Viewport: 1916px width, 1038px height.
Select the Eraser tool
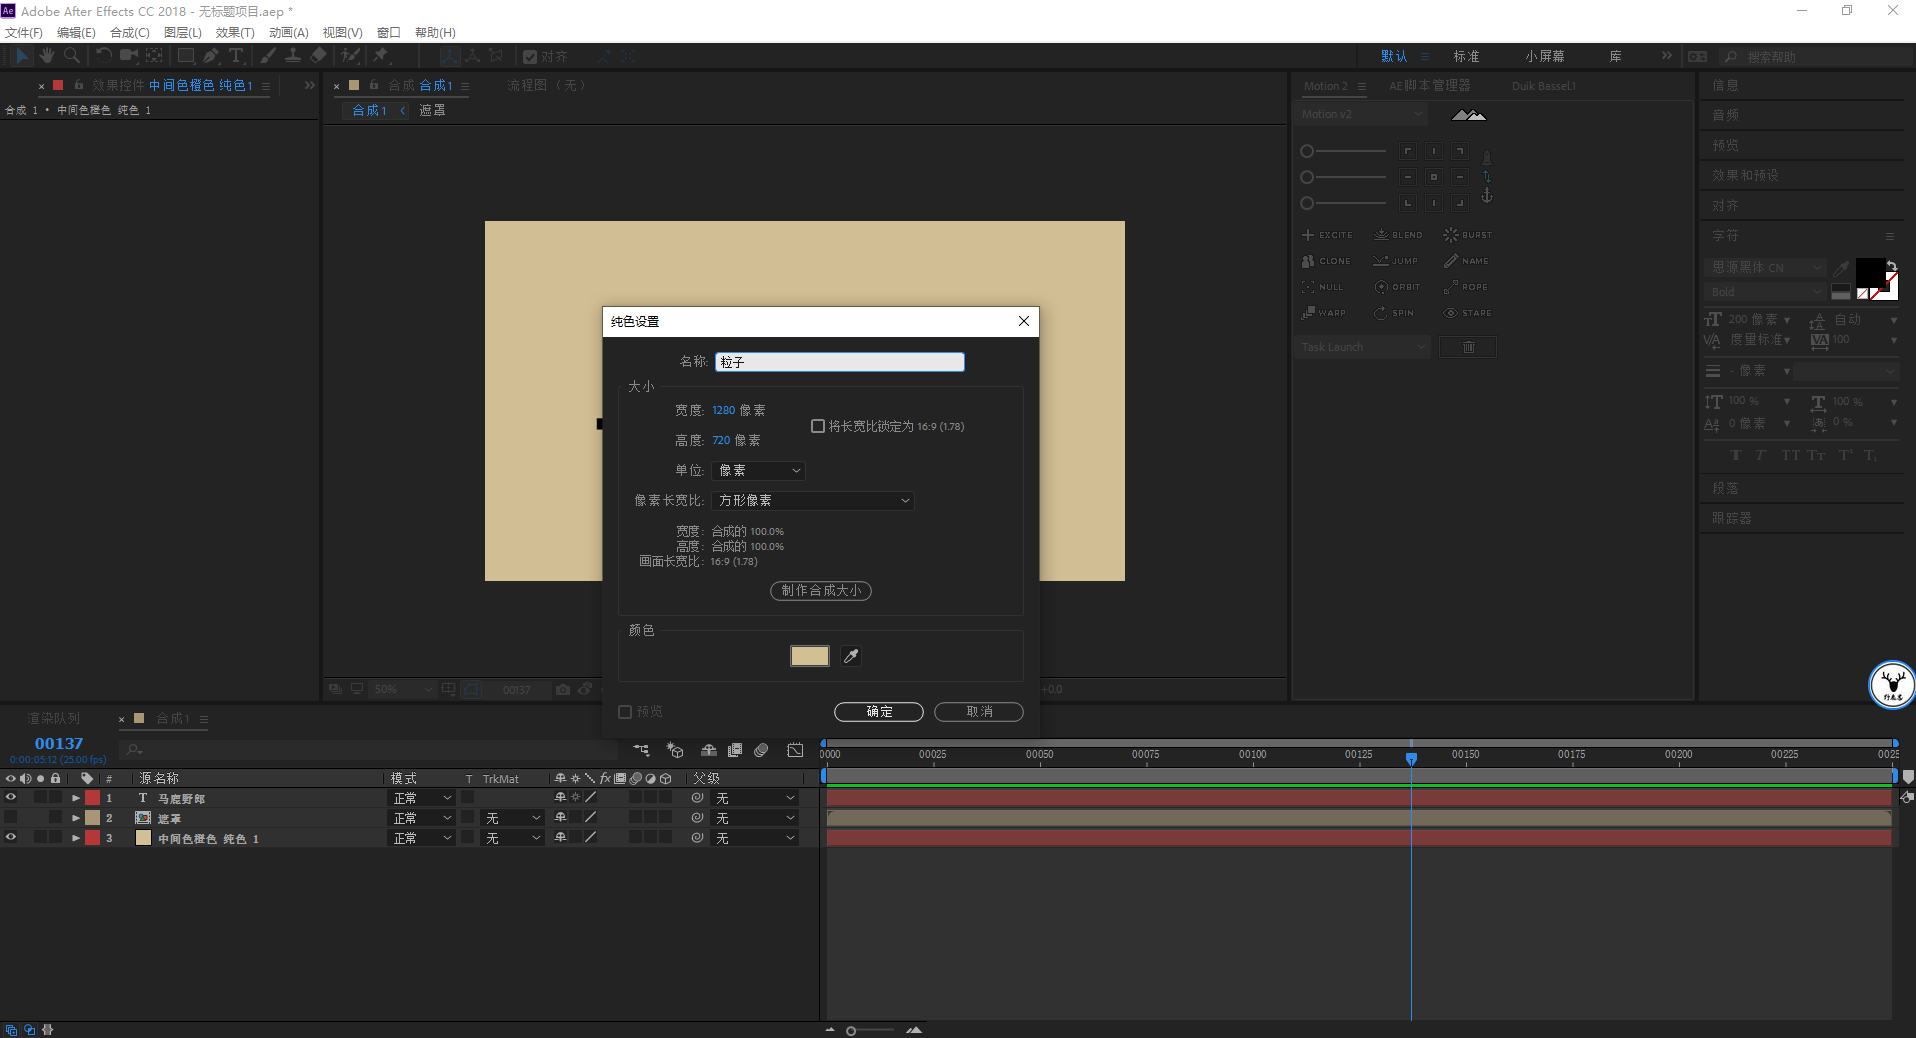318,56
